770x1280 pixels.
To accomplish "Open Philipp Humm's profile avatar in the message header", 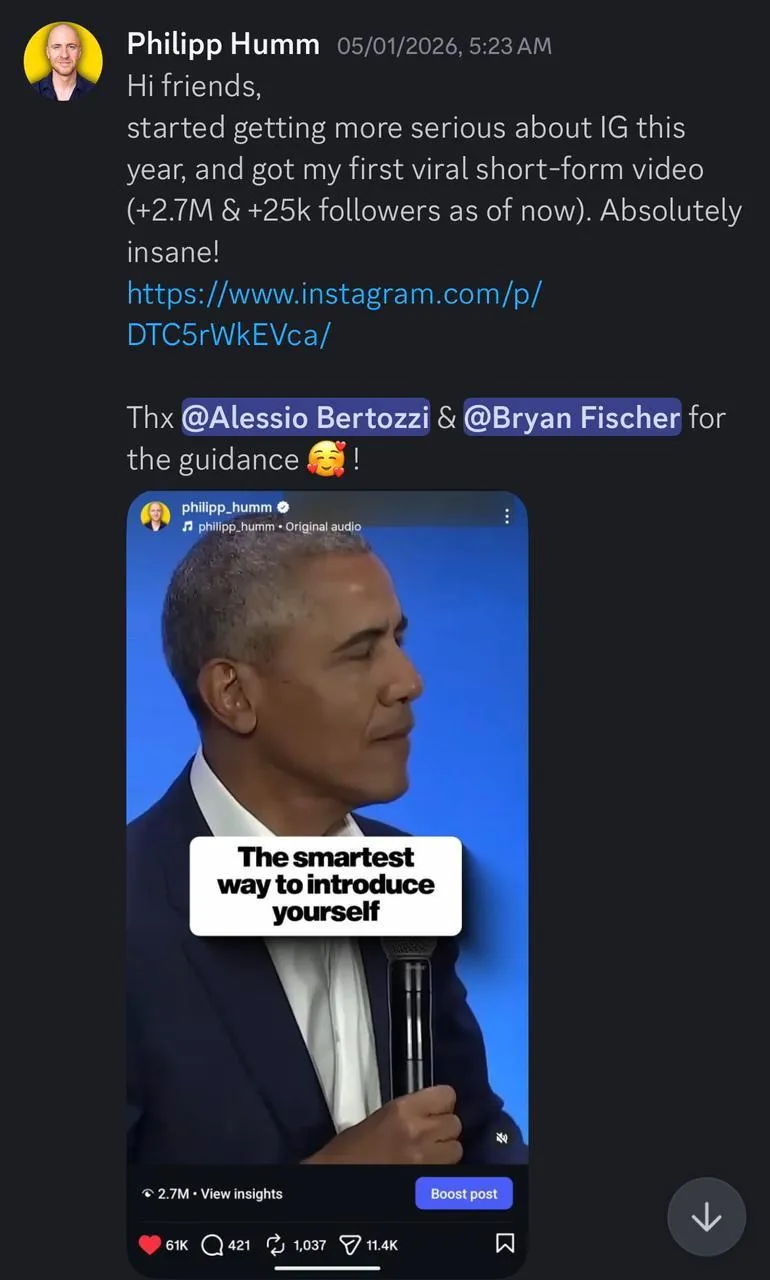I will (x=62, y=62).
